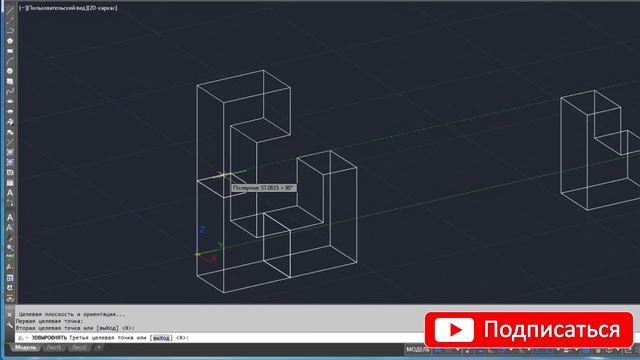Select the Hatch tool
This screenshot has height=360, width=640.
[10, 152]
